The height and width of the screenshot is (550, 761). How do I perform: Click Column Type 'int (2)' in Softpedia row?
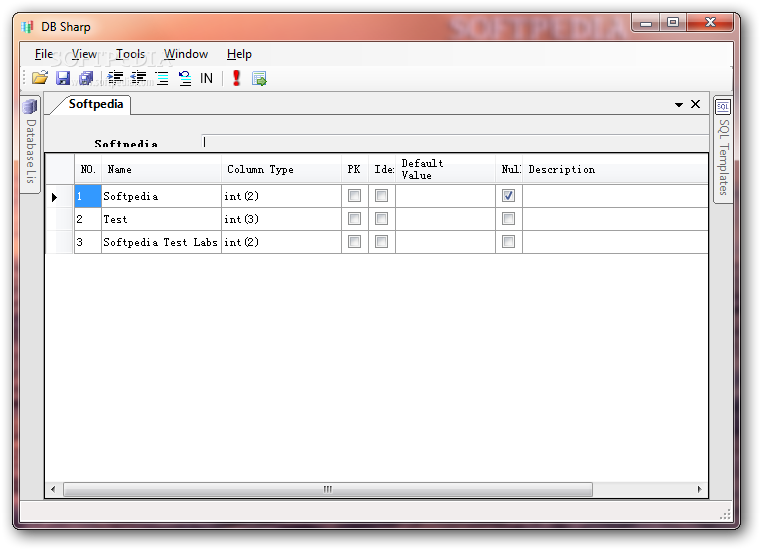281,196
